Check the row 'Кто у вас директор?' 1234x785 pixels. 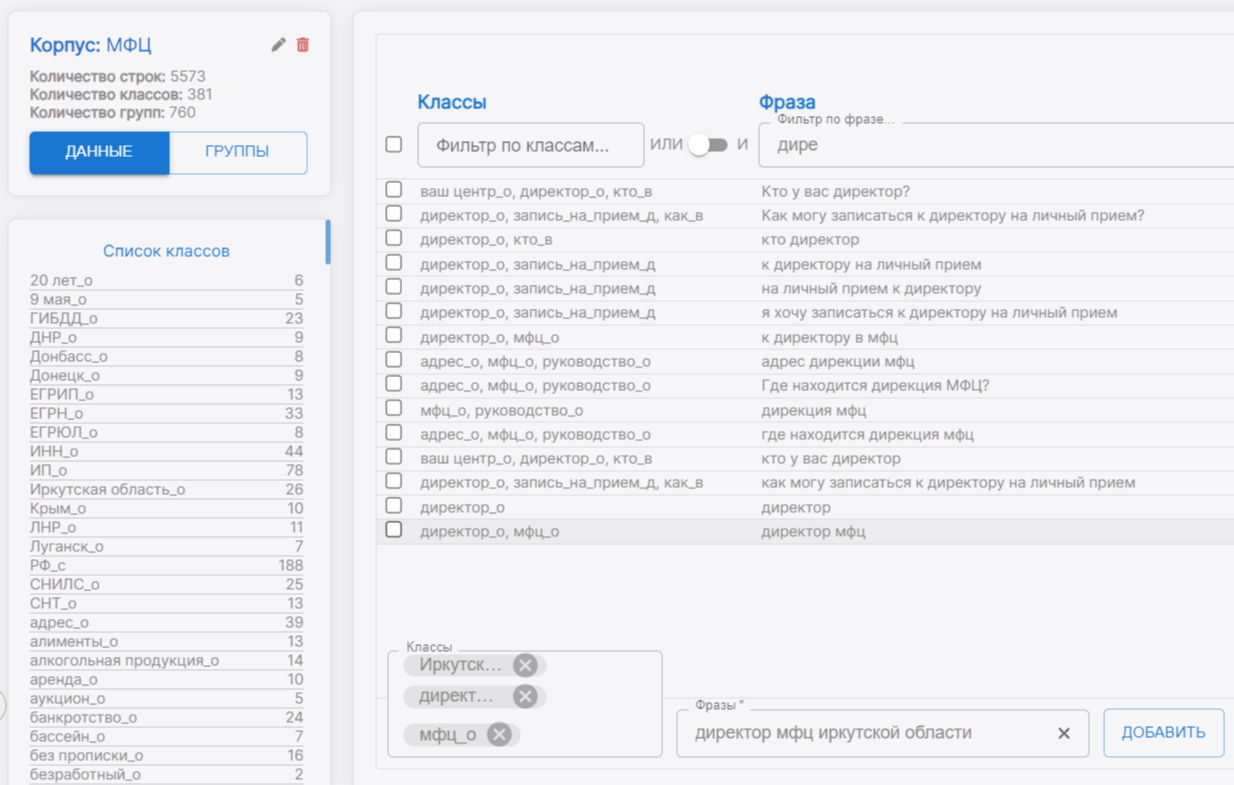pos(394,190)
